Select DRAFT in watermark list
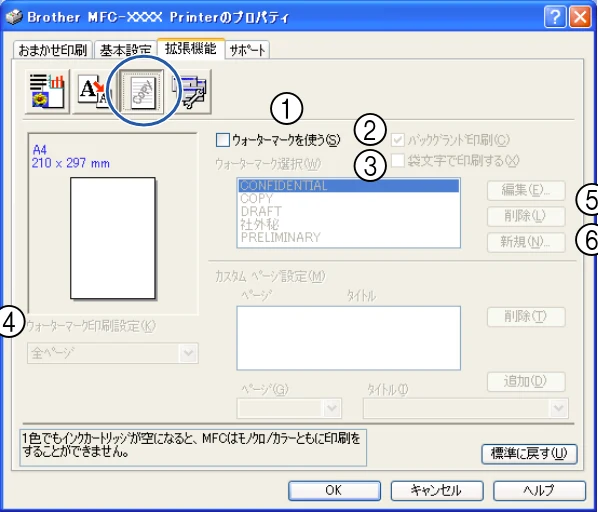Viewport: 598px width, 512px height. [349, 211]
